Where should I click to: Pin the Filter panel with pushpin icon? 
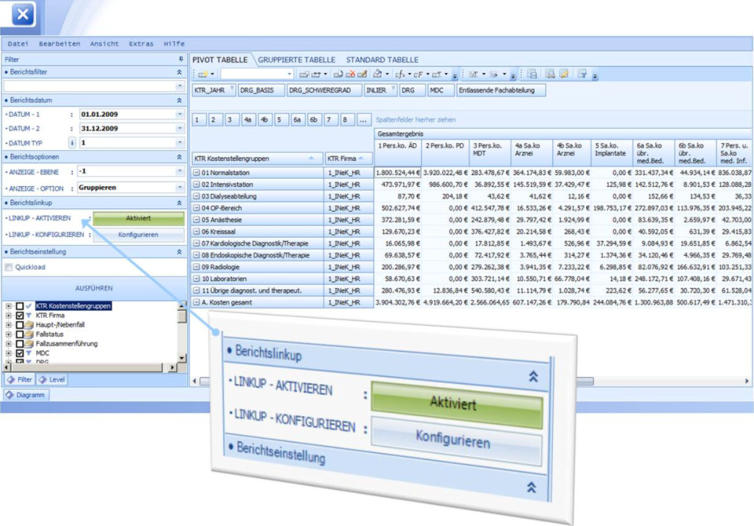click(x=180, y=60)
